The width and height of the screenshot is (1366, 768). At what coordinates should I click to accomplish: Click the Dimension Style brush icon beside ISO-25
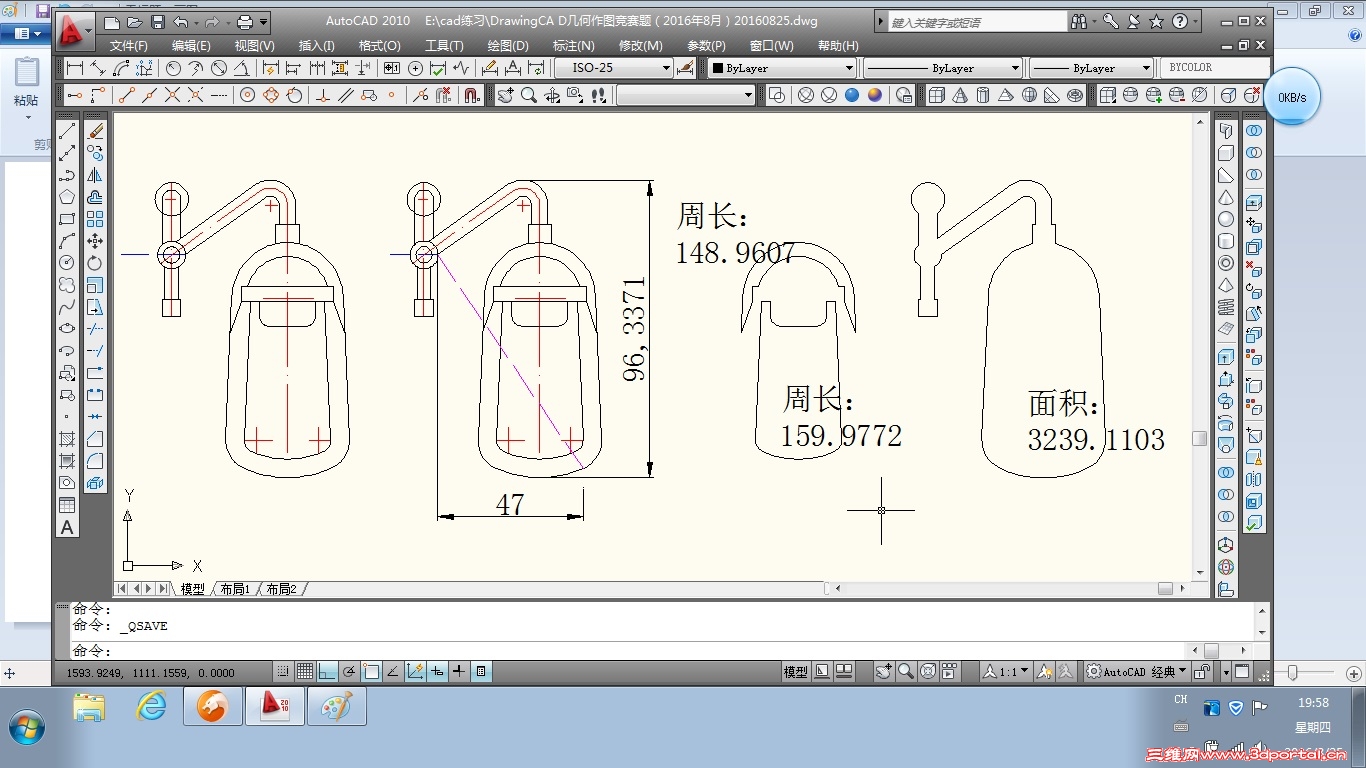click(x=685, y=68)
